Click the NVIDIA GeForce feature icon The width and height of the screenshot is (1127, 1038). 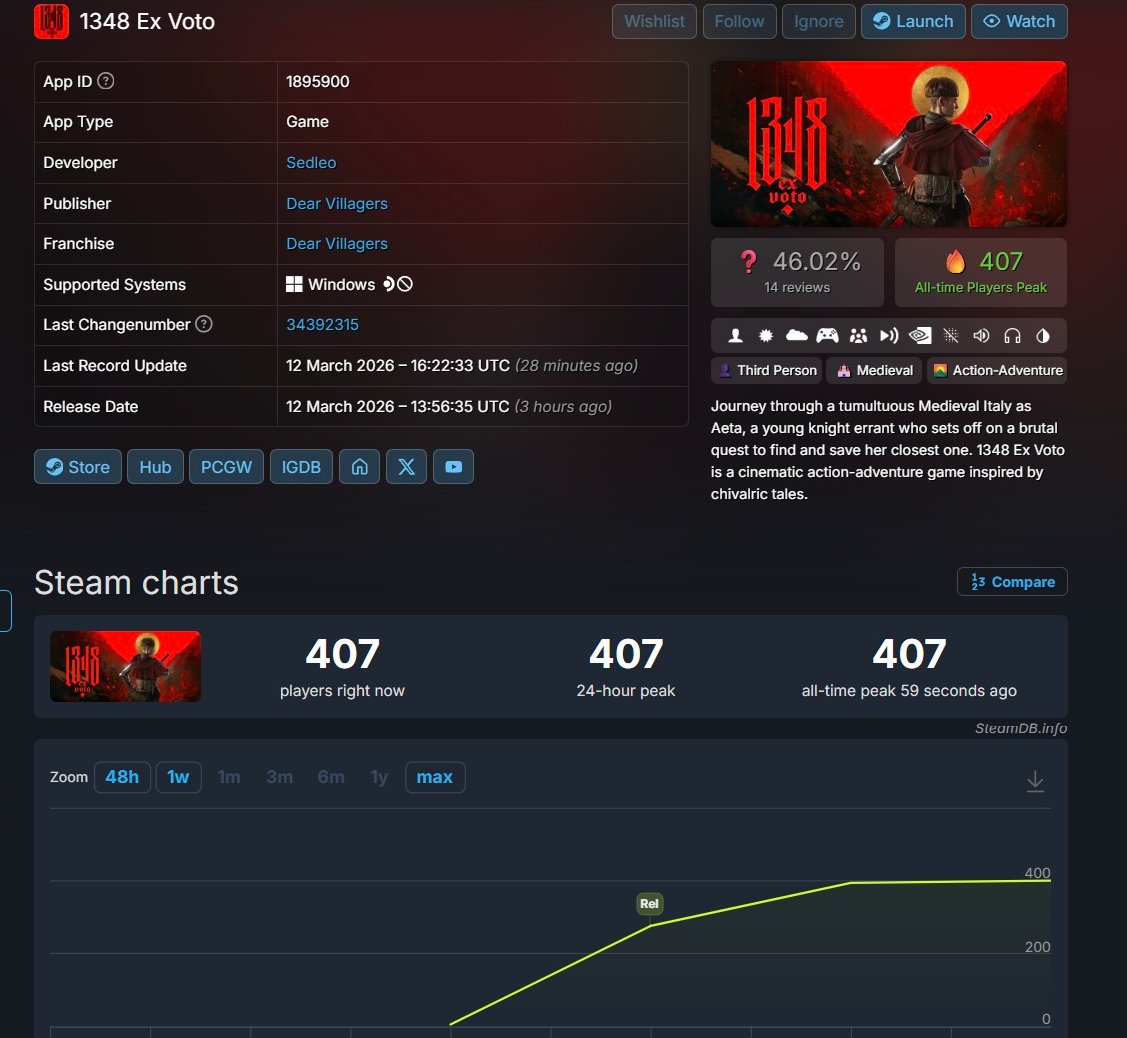(920, 335)
